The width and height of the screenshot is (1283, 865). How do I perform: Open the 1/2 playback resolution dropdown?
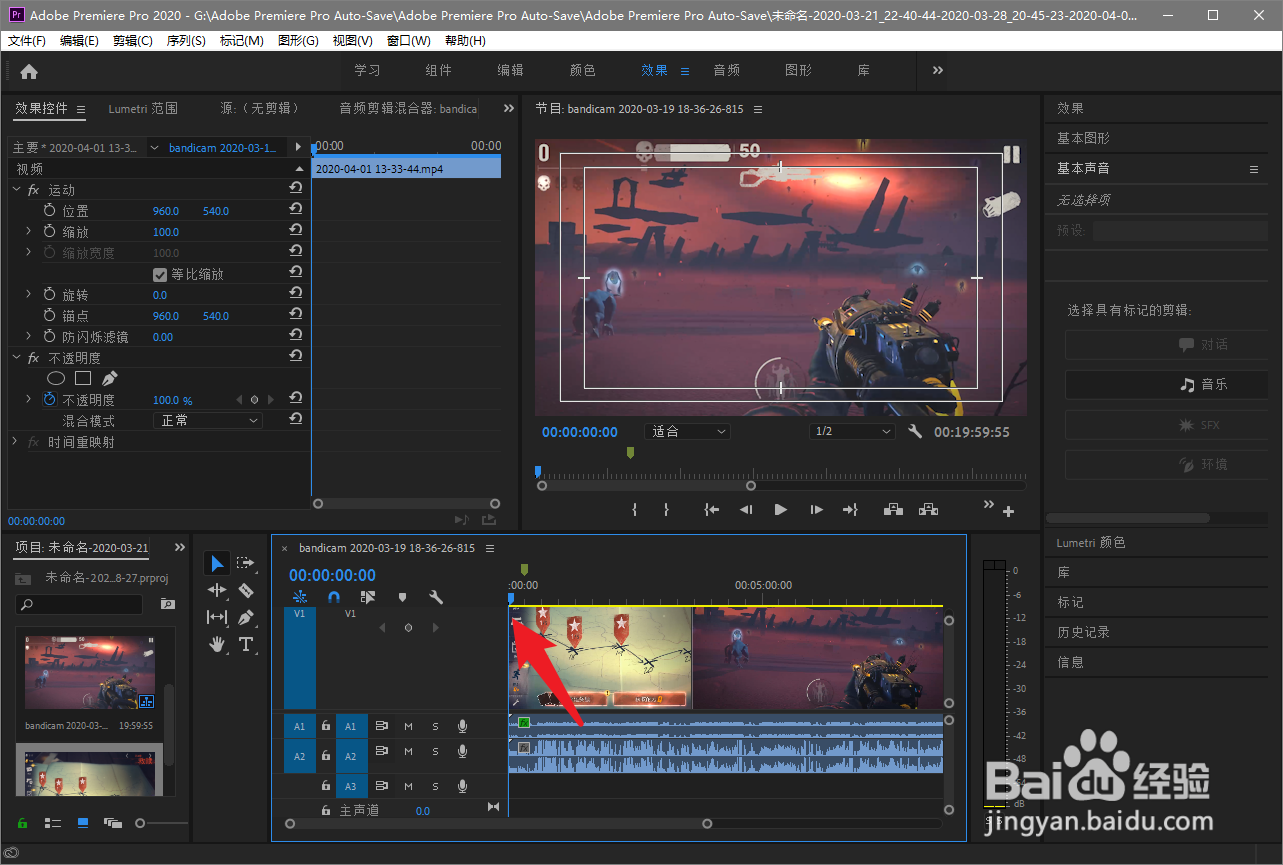coord(852,432)
